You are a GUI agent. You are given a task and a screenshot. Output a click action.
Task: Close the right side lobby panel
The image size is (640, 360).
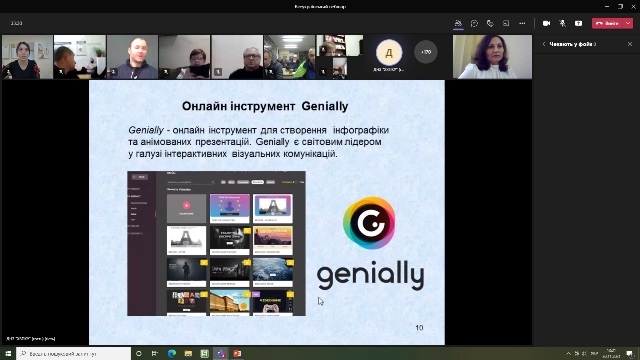[x=630, y=44]
